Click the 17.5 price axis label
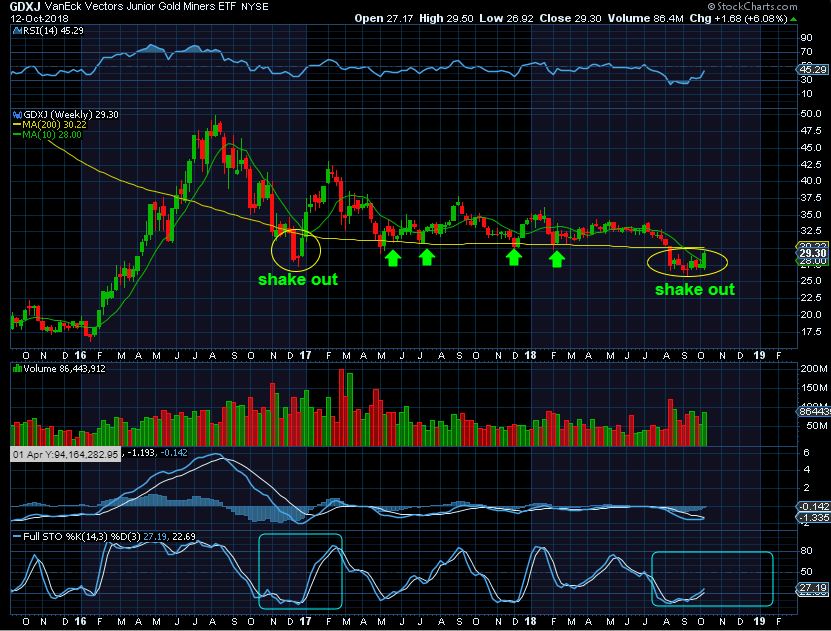The height and width of the screenshot is (631, 831). (x=811, y=332)
